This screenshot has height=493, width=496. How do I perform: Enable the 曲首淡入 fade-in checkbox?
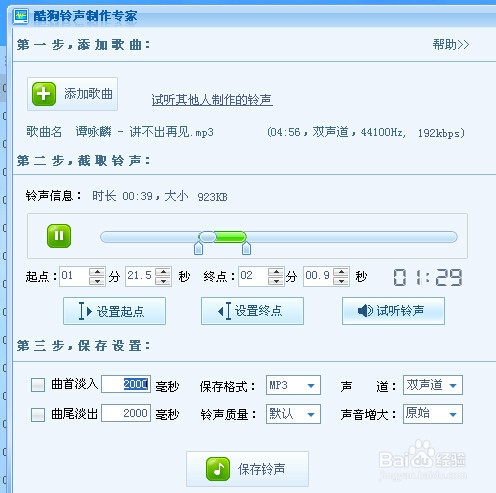(x=38, y=385)
